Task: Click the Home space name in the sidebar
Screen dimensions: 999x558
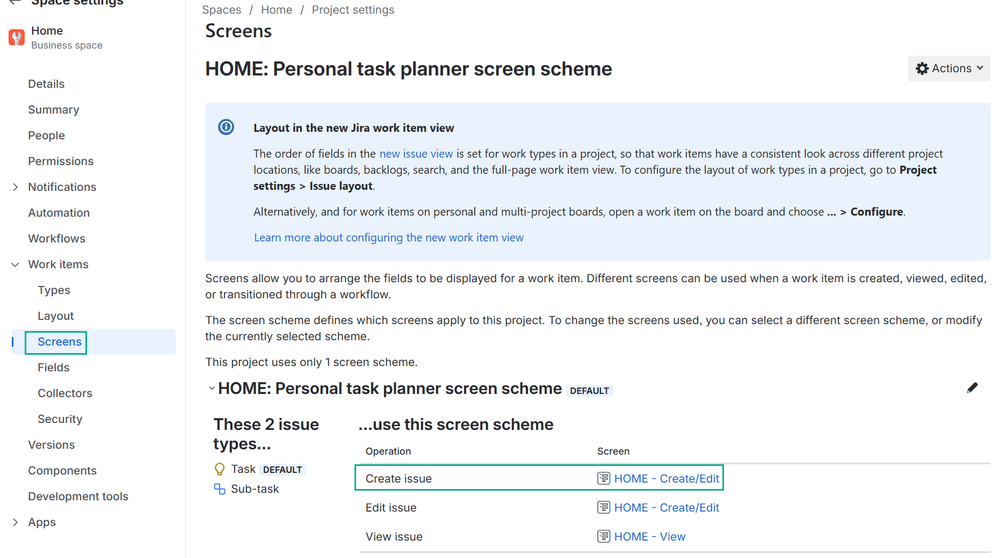Action: 47,31
